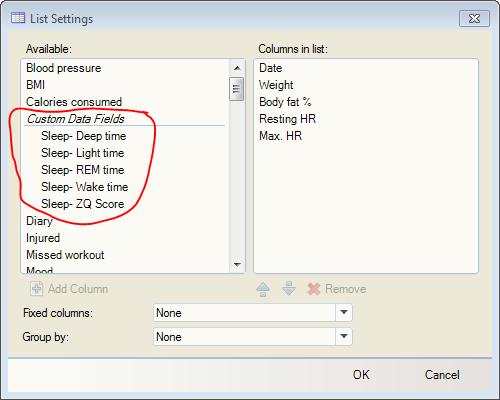
Task: Click the red X Remove icon
Action: point(314,289)
